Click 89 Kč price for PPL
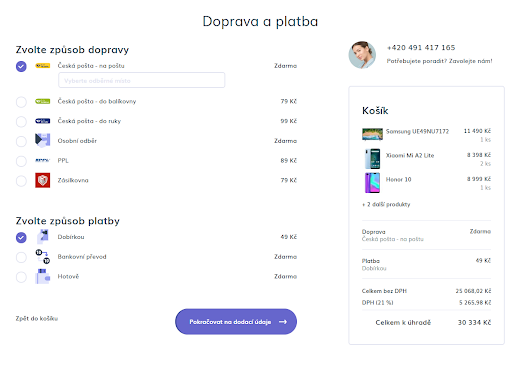This screenshot has width=512, height=369. (x=288, y=160)
